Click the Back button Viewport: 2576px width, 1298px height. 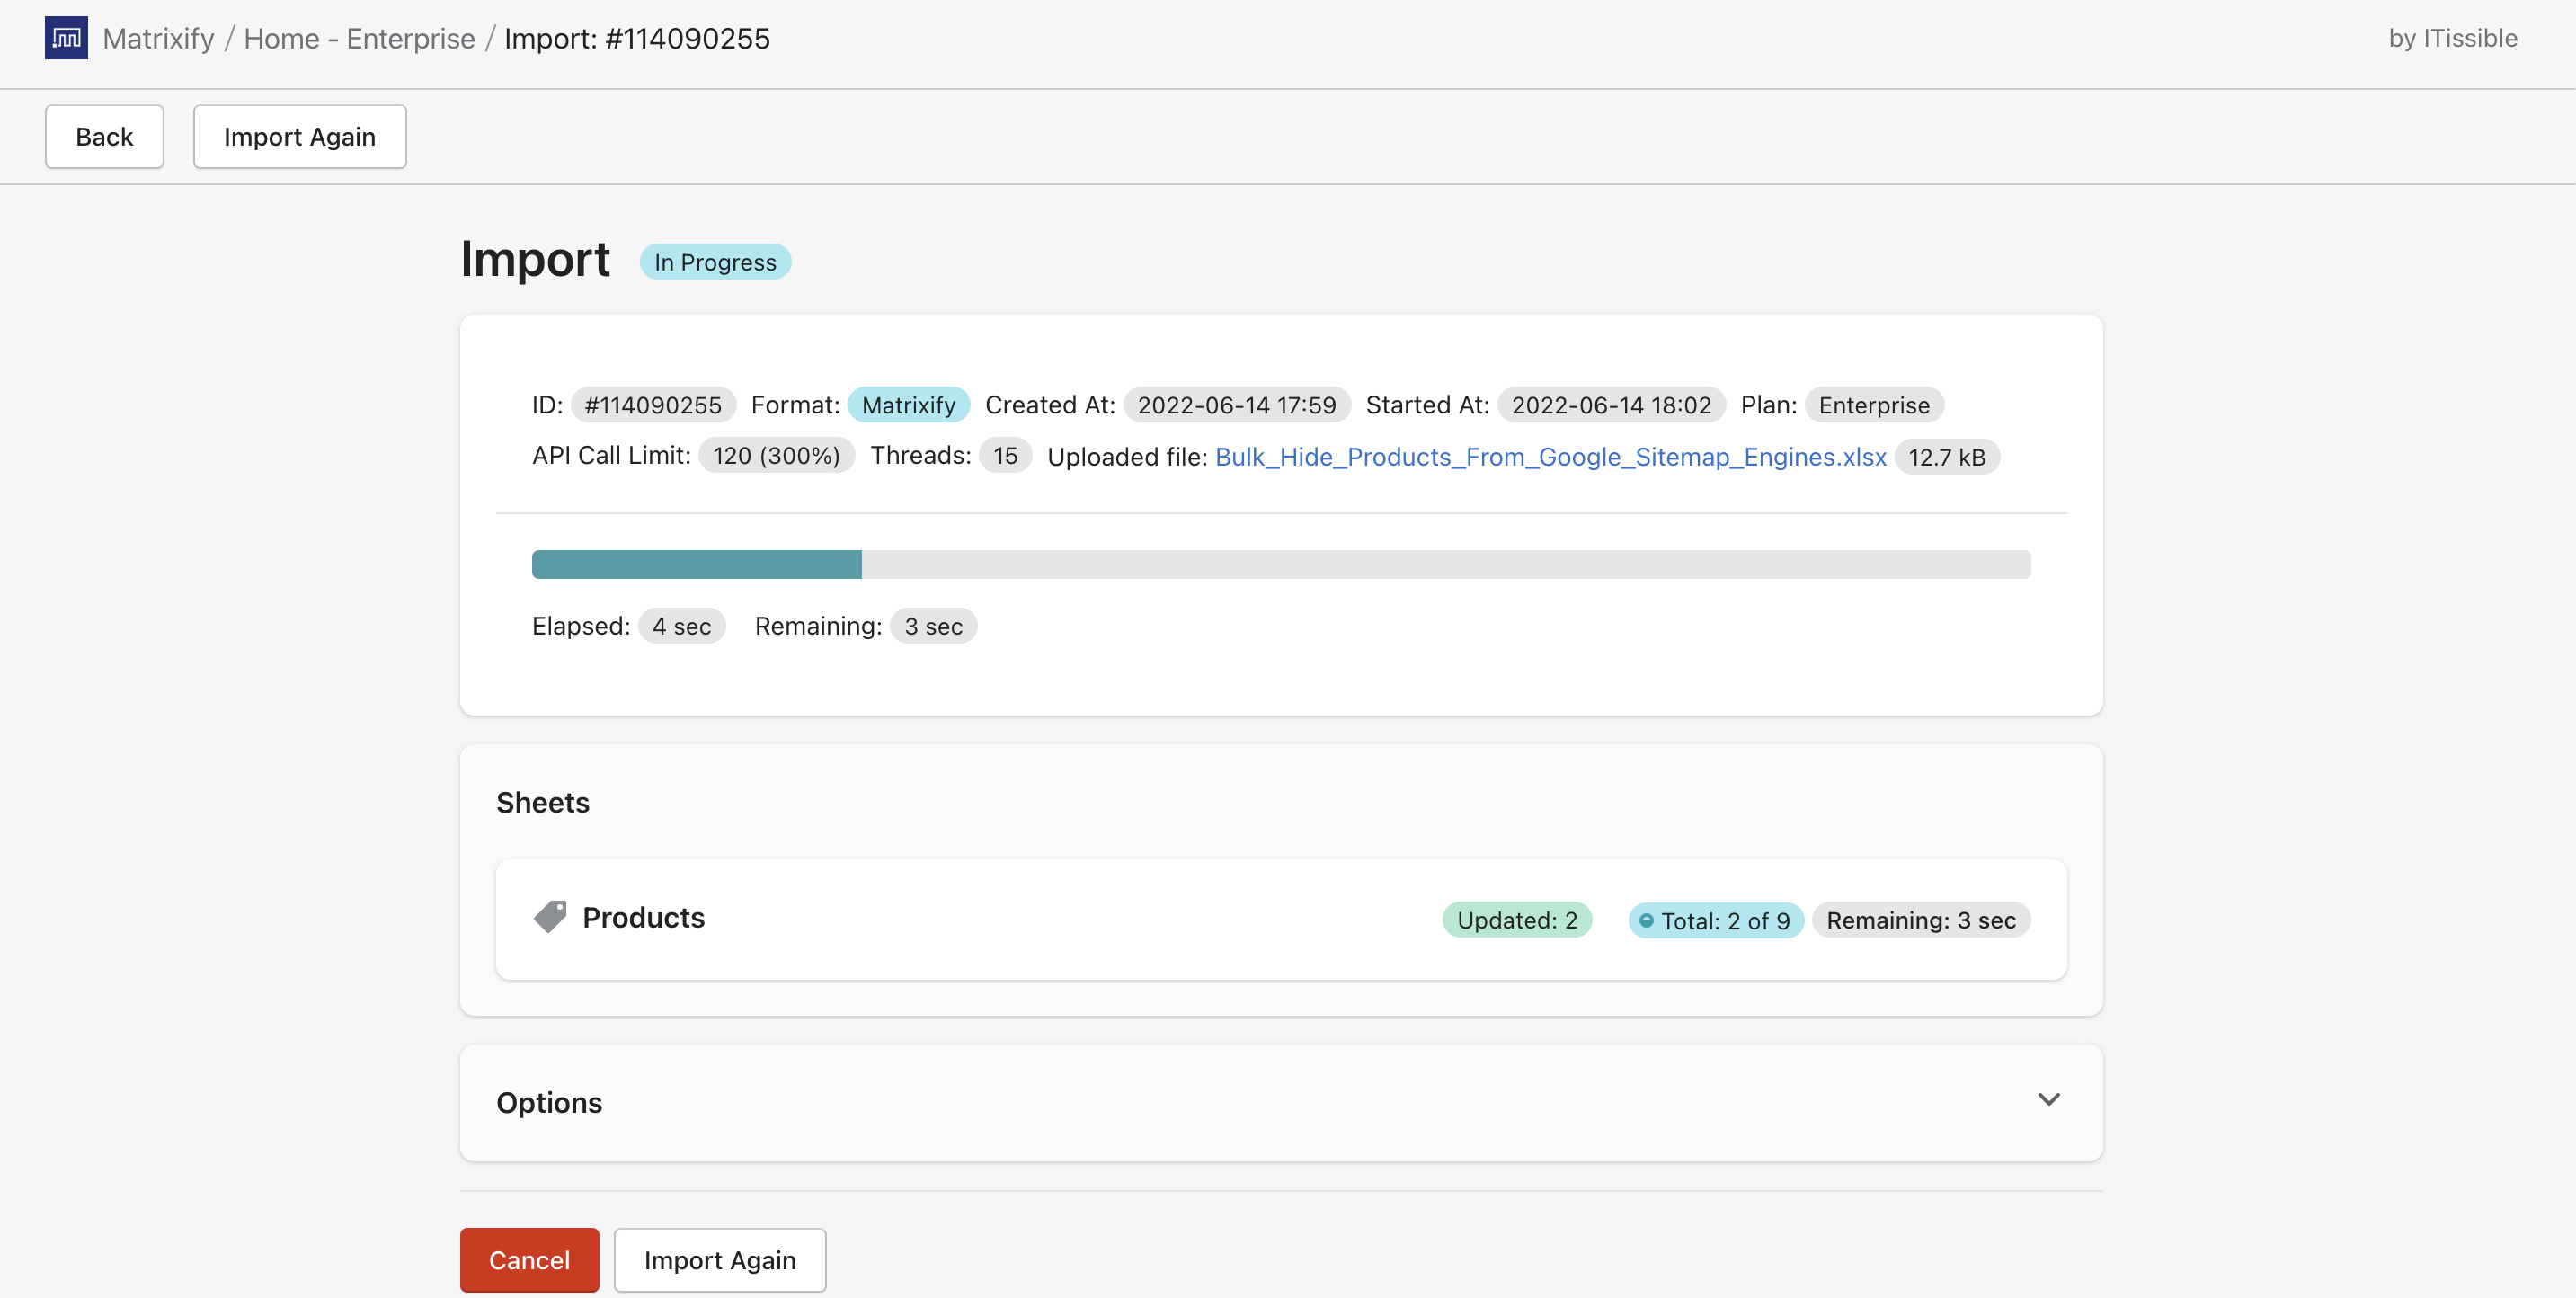103,136
